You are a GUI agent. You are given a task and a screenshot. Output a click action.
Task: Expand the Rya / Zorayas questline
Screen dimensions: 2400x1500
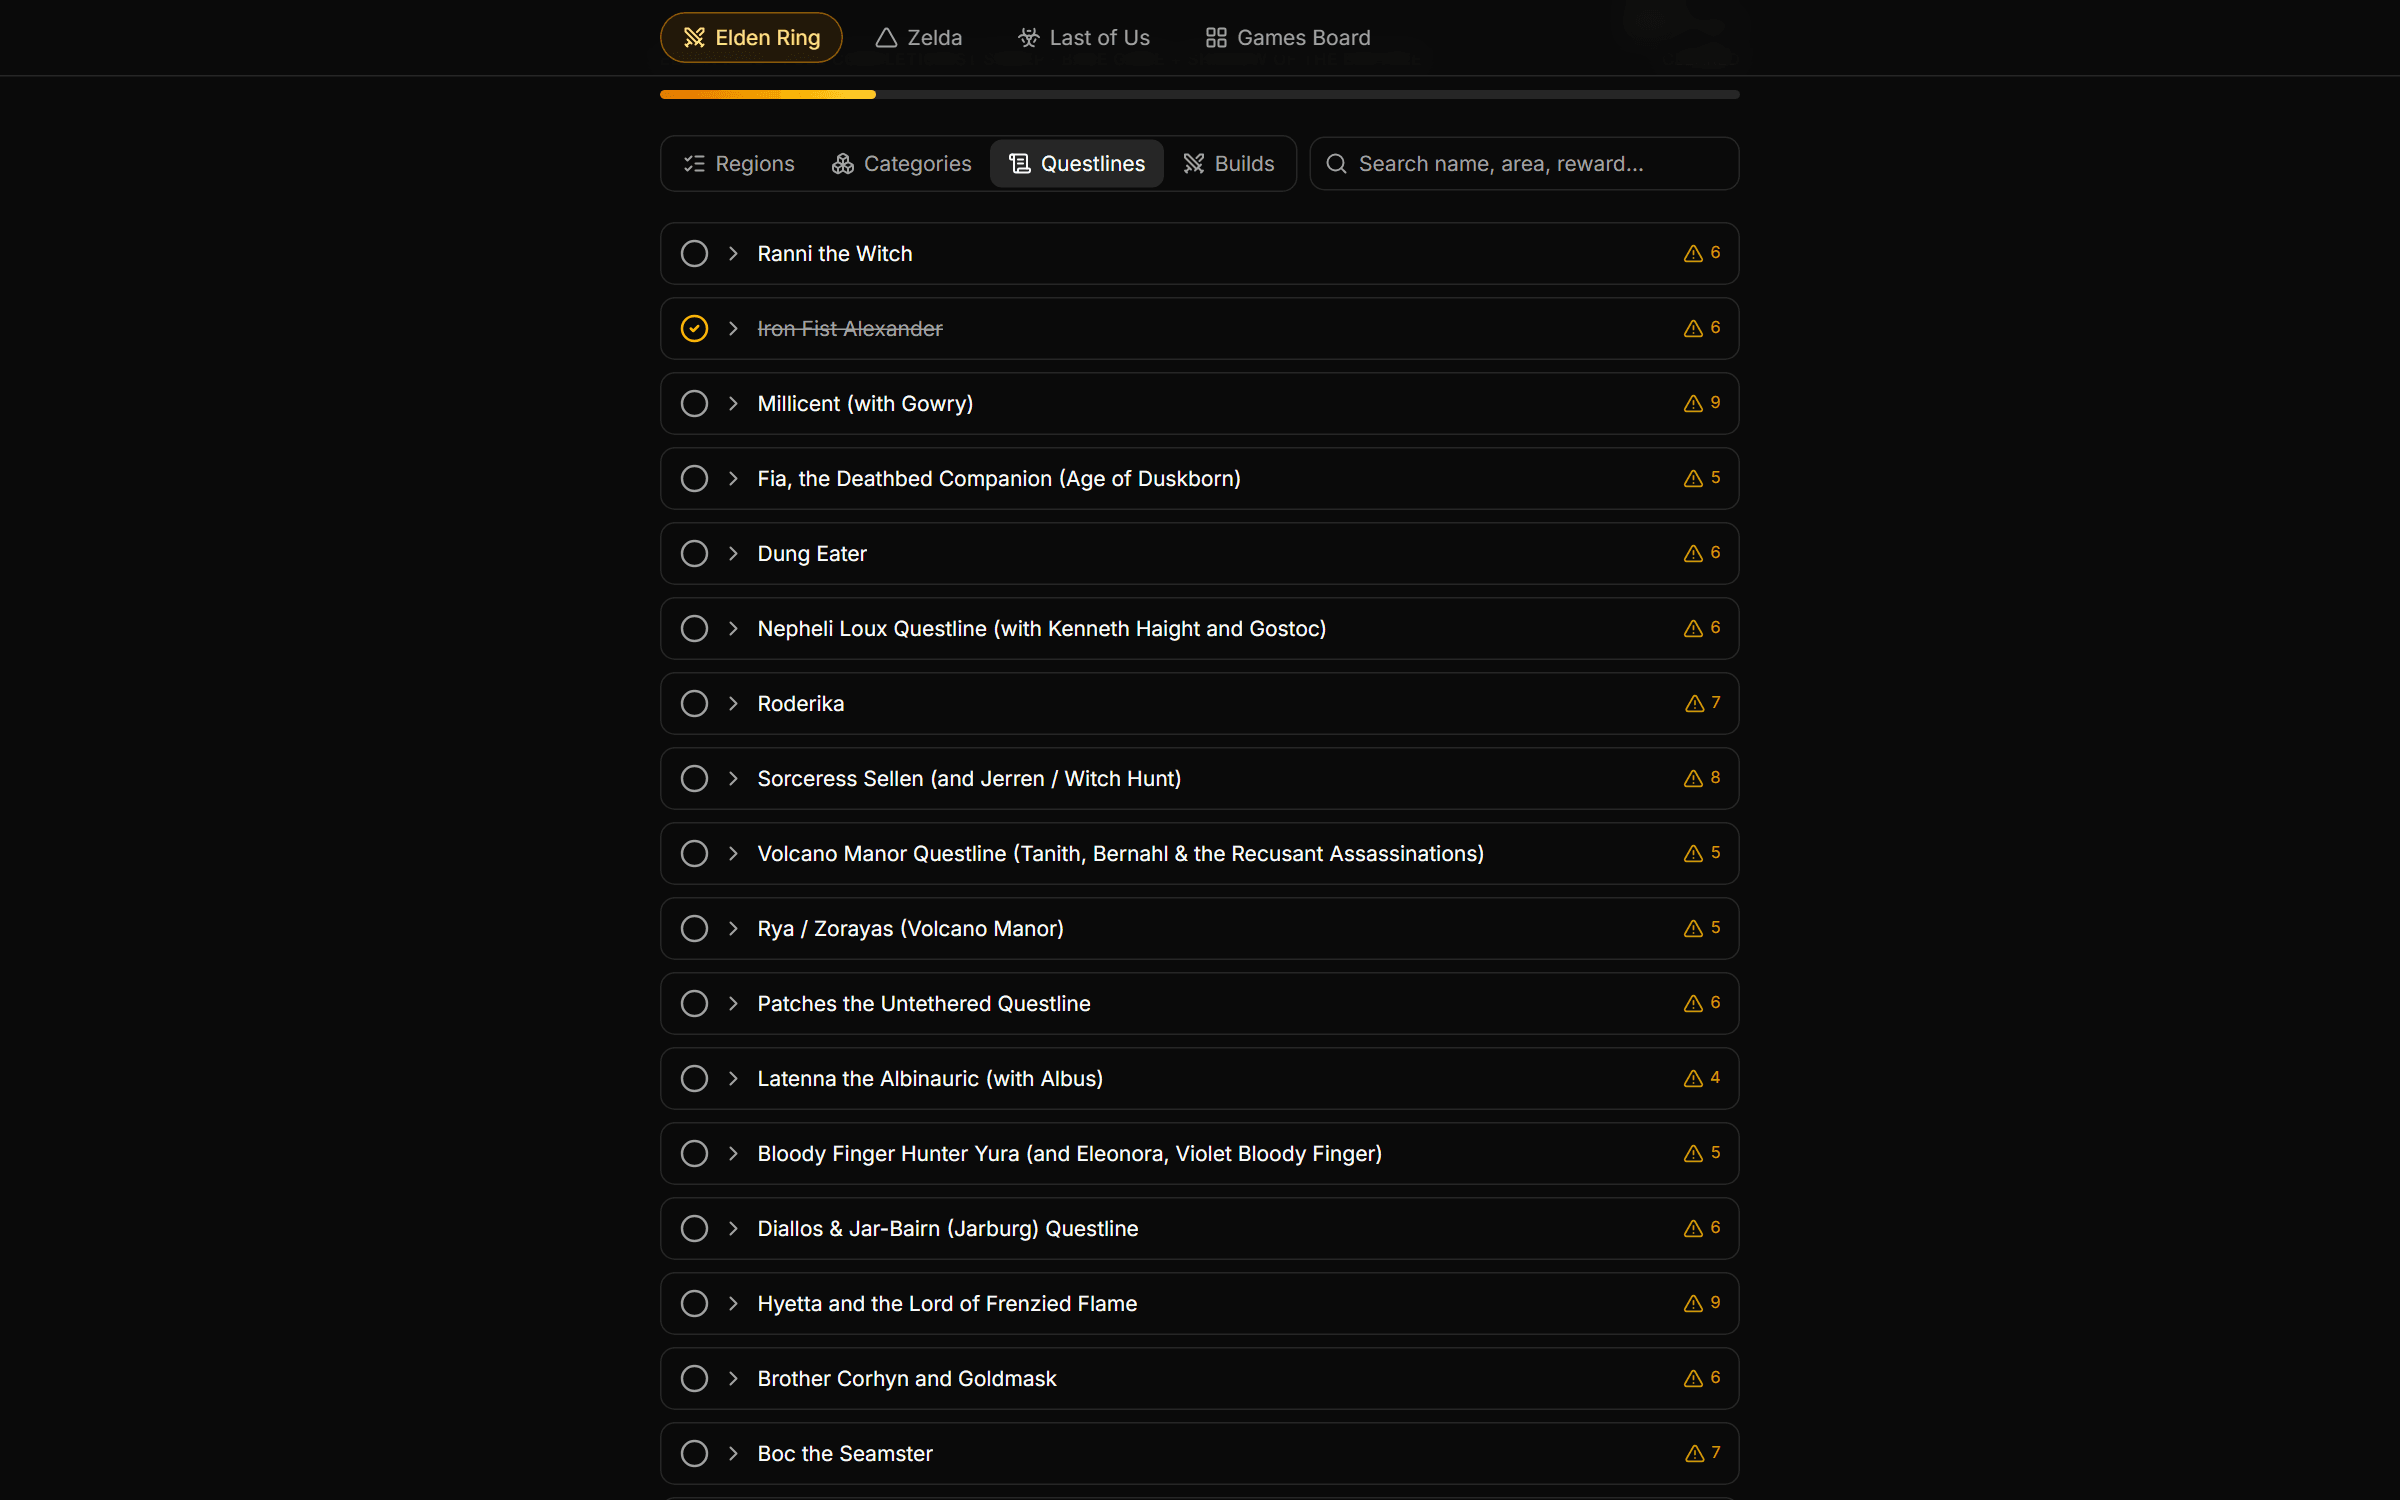coord(733,929)
